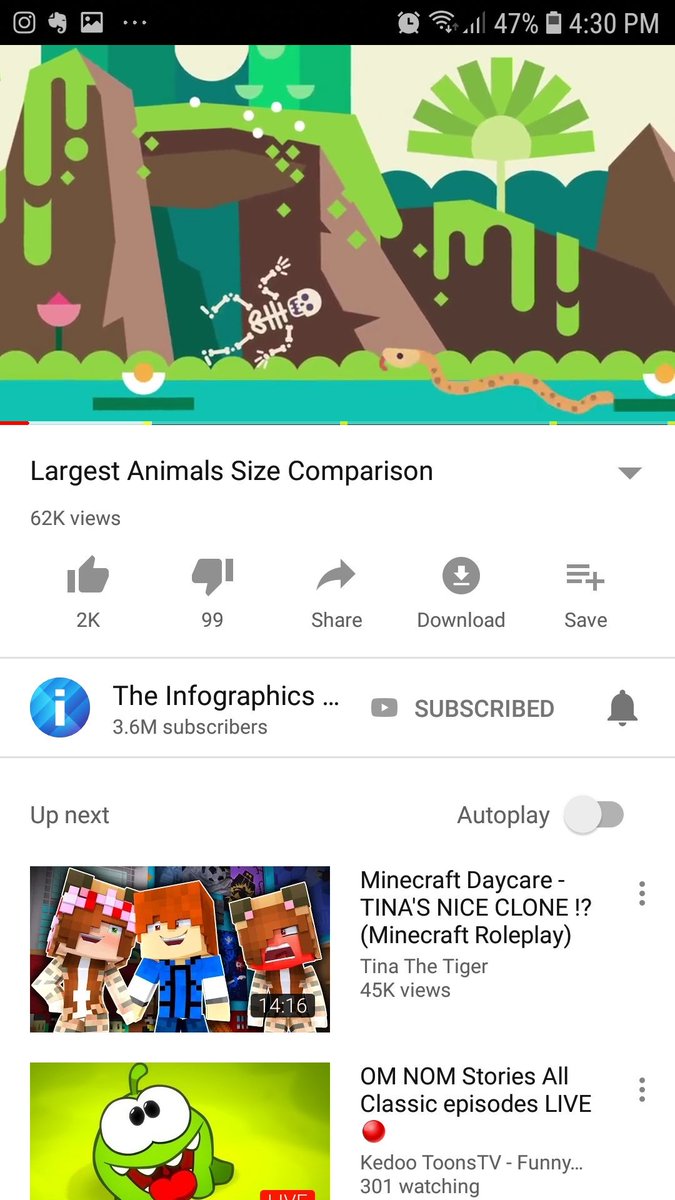675x1200 pixels.
Task: Tap the Instagram notification in status bar
Action: pyautogui.click(x=24, y=22)
